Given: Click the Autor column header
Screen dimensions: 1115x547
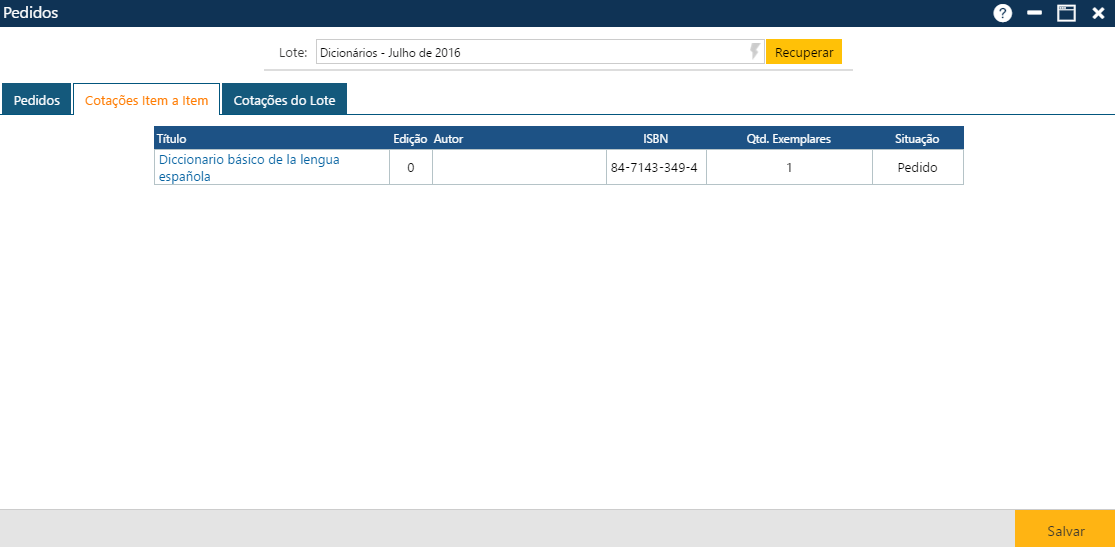Looking at the screenshot, I should [x=449, y=139].
